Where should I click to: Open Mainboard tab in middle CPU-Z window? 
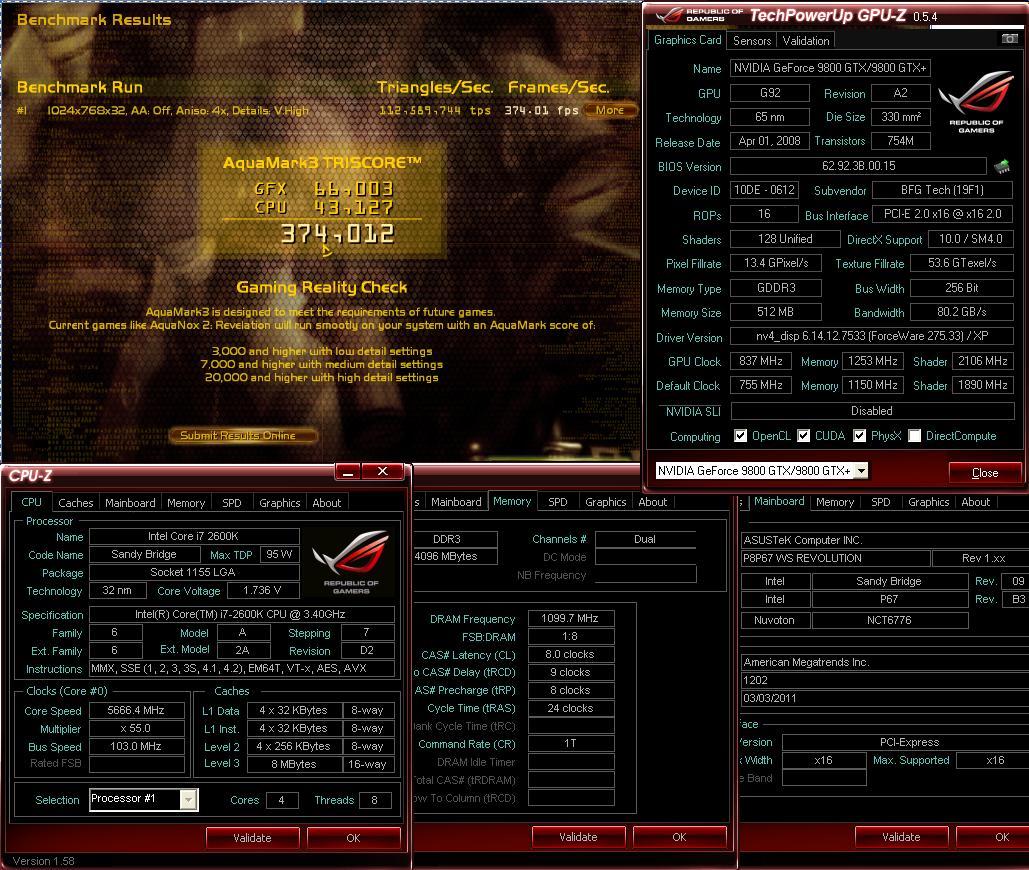tap(456, 502)
